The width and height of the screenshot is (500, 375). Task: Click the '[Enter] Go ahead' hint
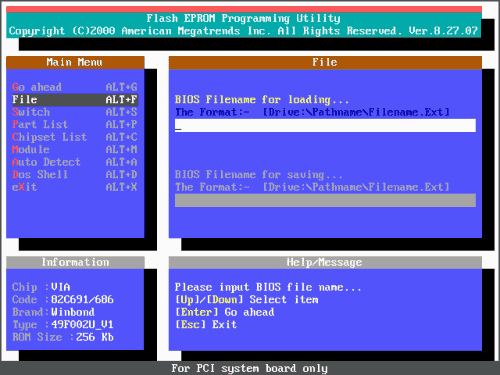pos(225,312)
